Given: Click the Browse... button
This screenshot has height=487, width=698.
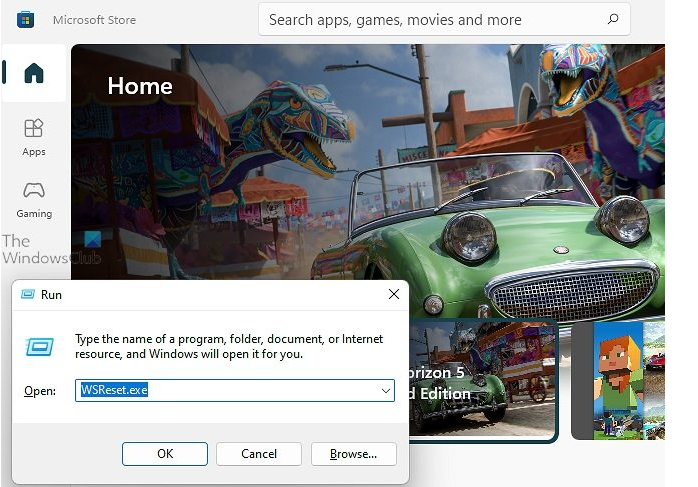Looking at the screenshot, I should [353, 454].
